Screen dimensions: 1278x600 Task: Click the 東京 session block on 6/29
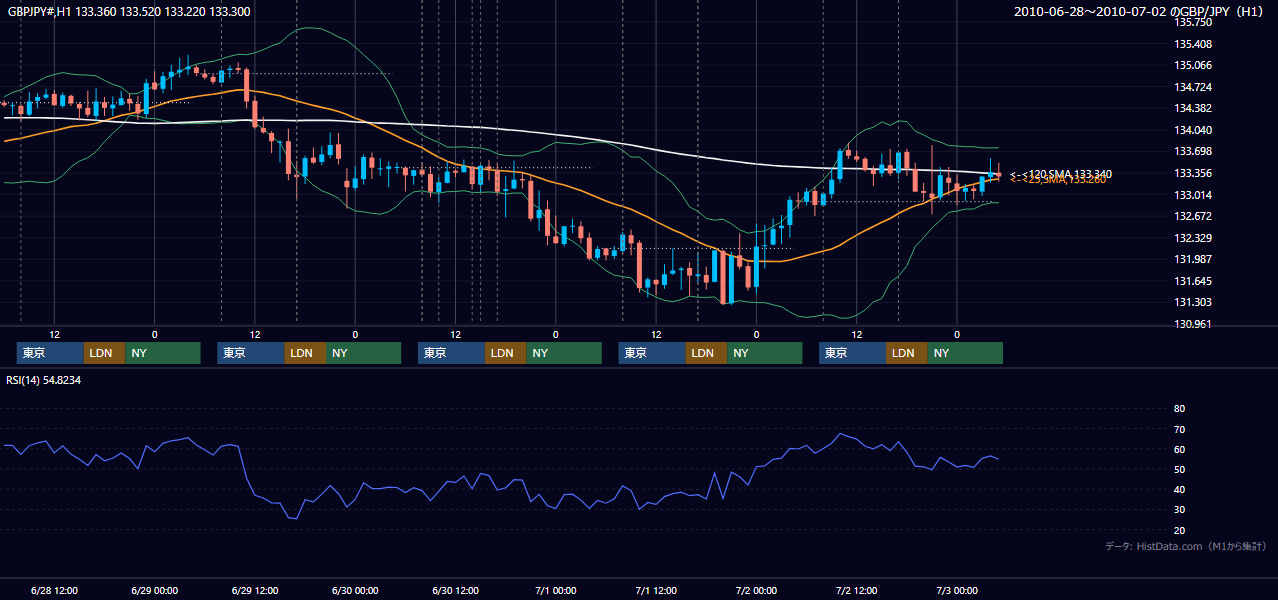pyautogui.click(x=251, y=353)
